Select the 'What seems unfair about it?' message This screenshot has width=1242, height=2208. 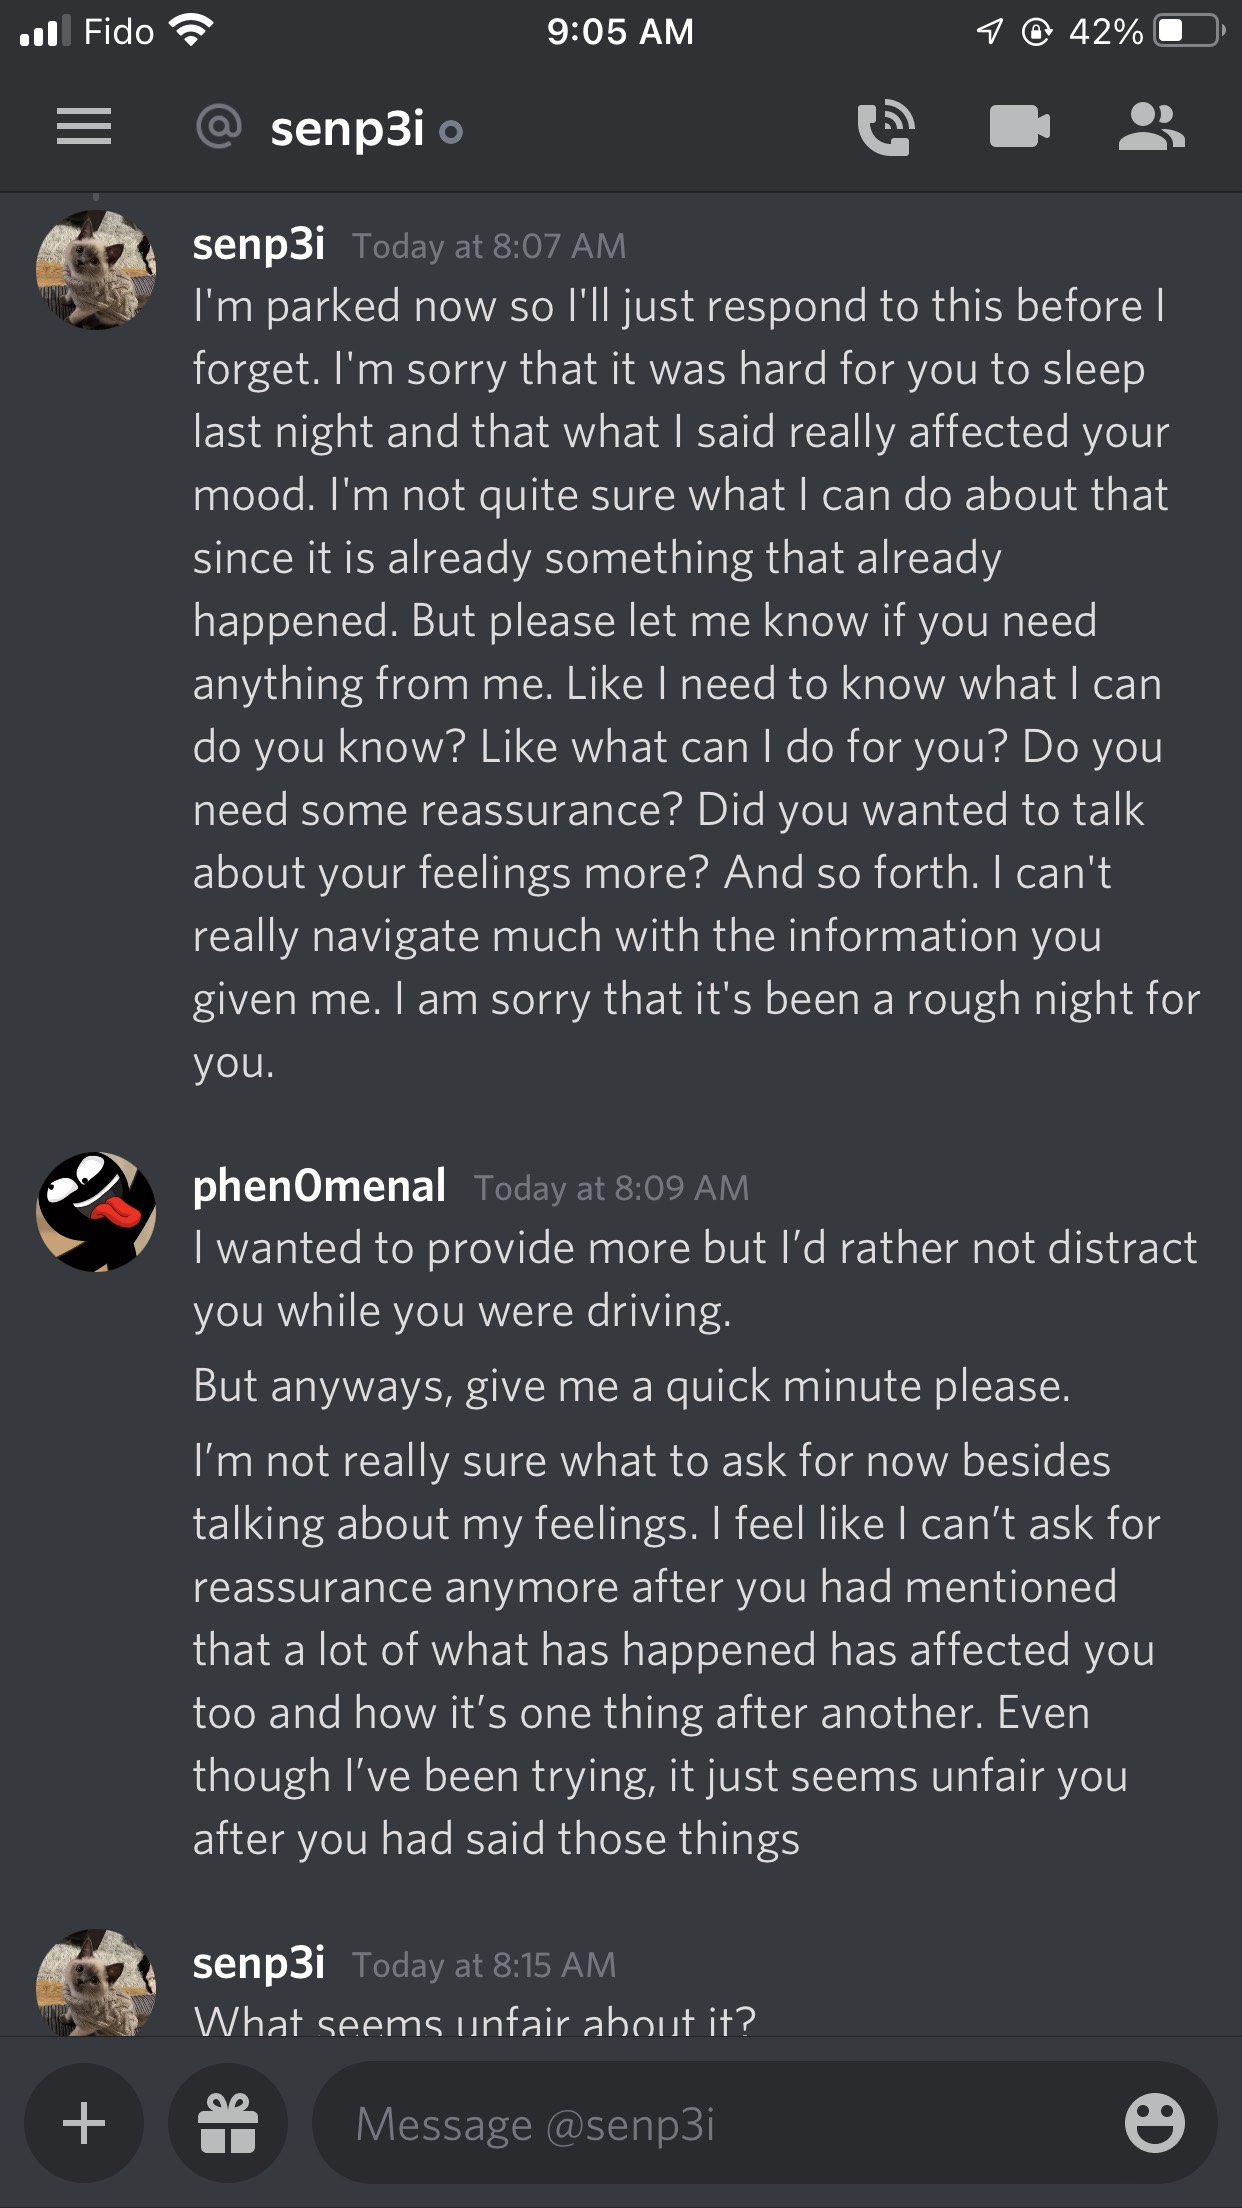[x=474, y=2020]
